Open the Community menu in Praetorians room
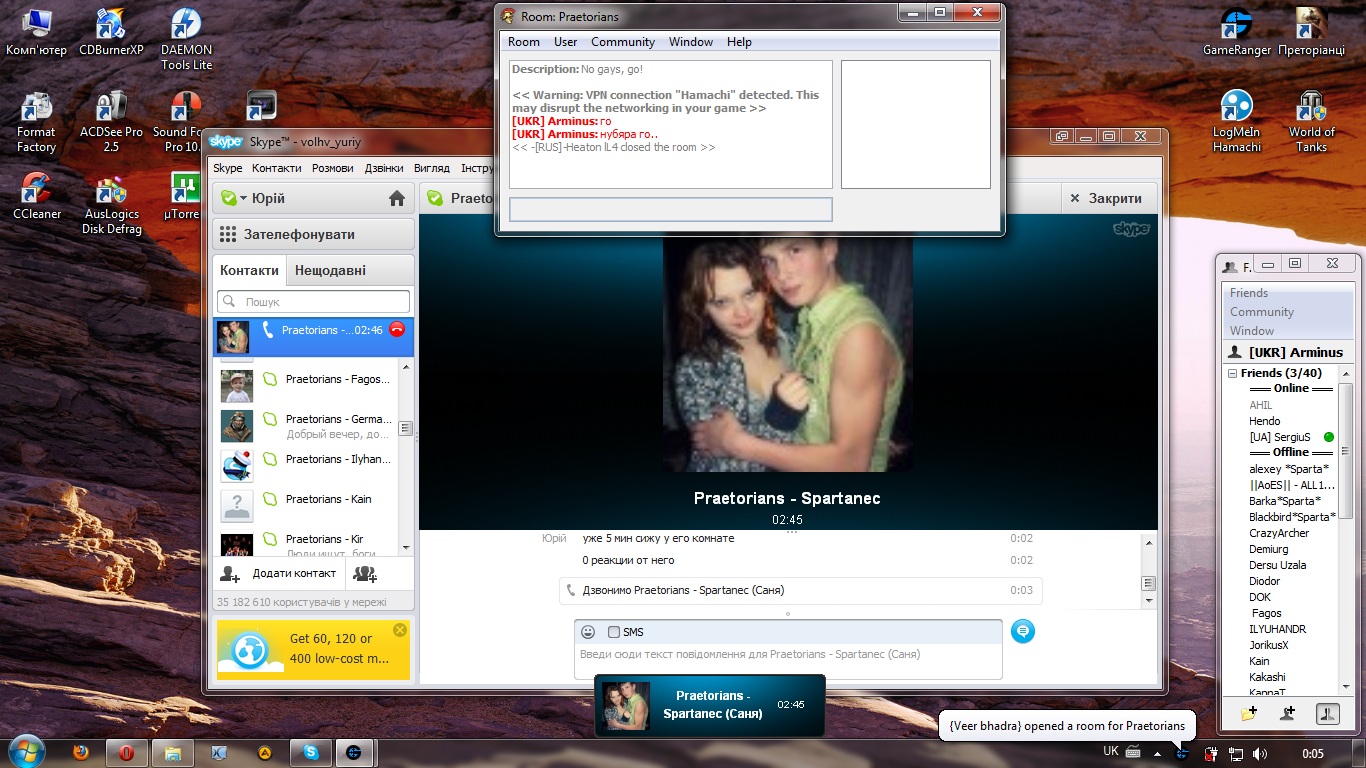Image resolution: width=1366 pixels, height=768 pixels. pos(623,42)
